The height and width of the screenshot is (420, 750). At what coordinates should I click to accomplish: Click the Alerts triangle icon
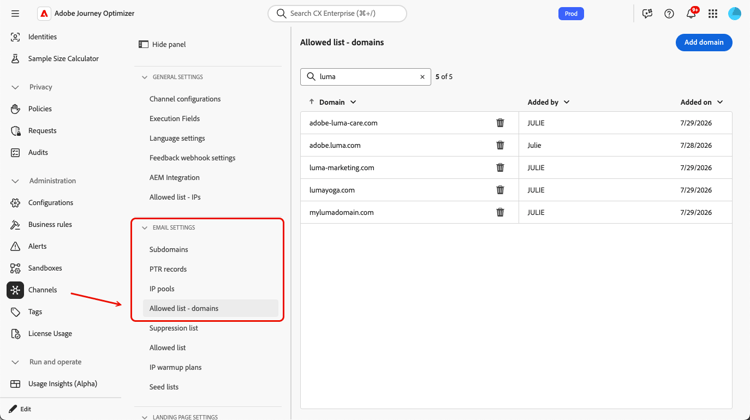[15, 246]
